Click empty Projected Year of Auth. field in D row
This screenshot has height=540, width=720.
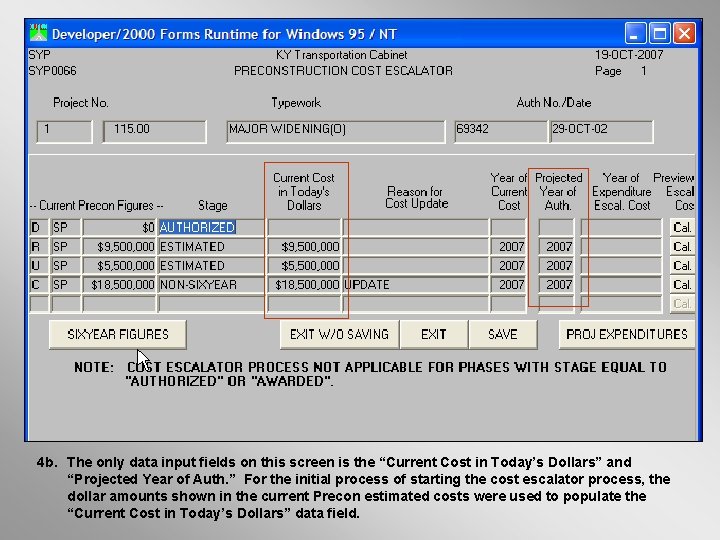click(556, 227)
